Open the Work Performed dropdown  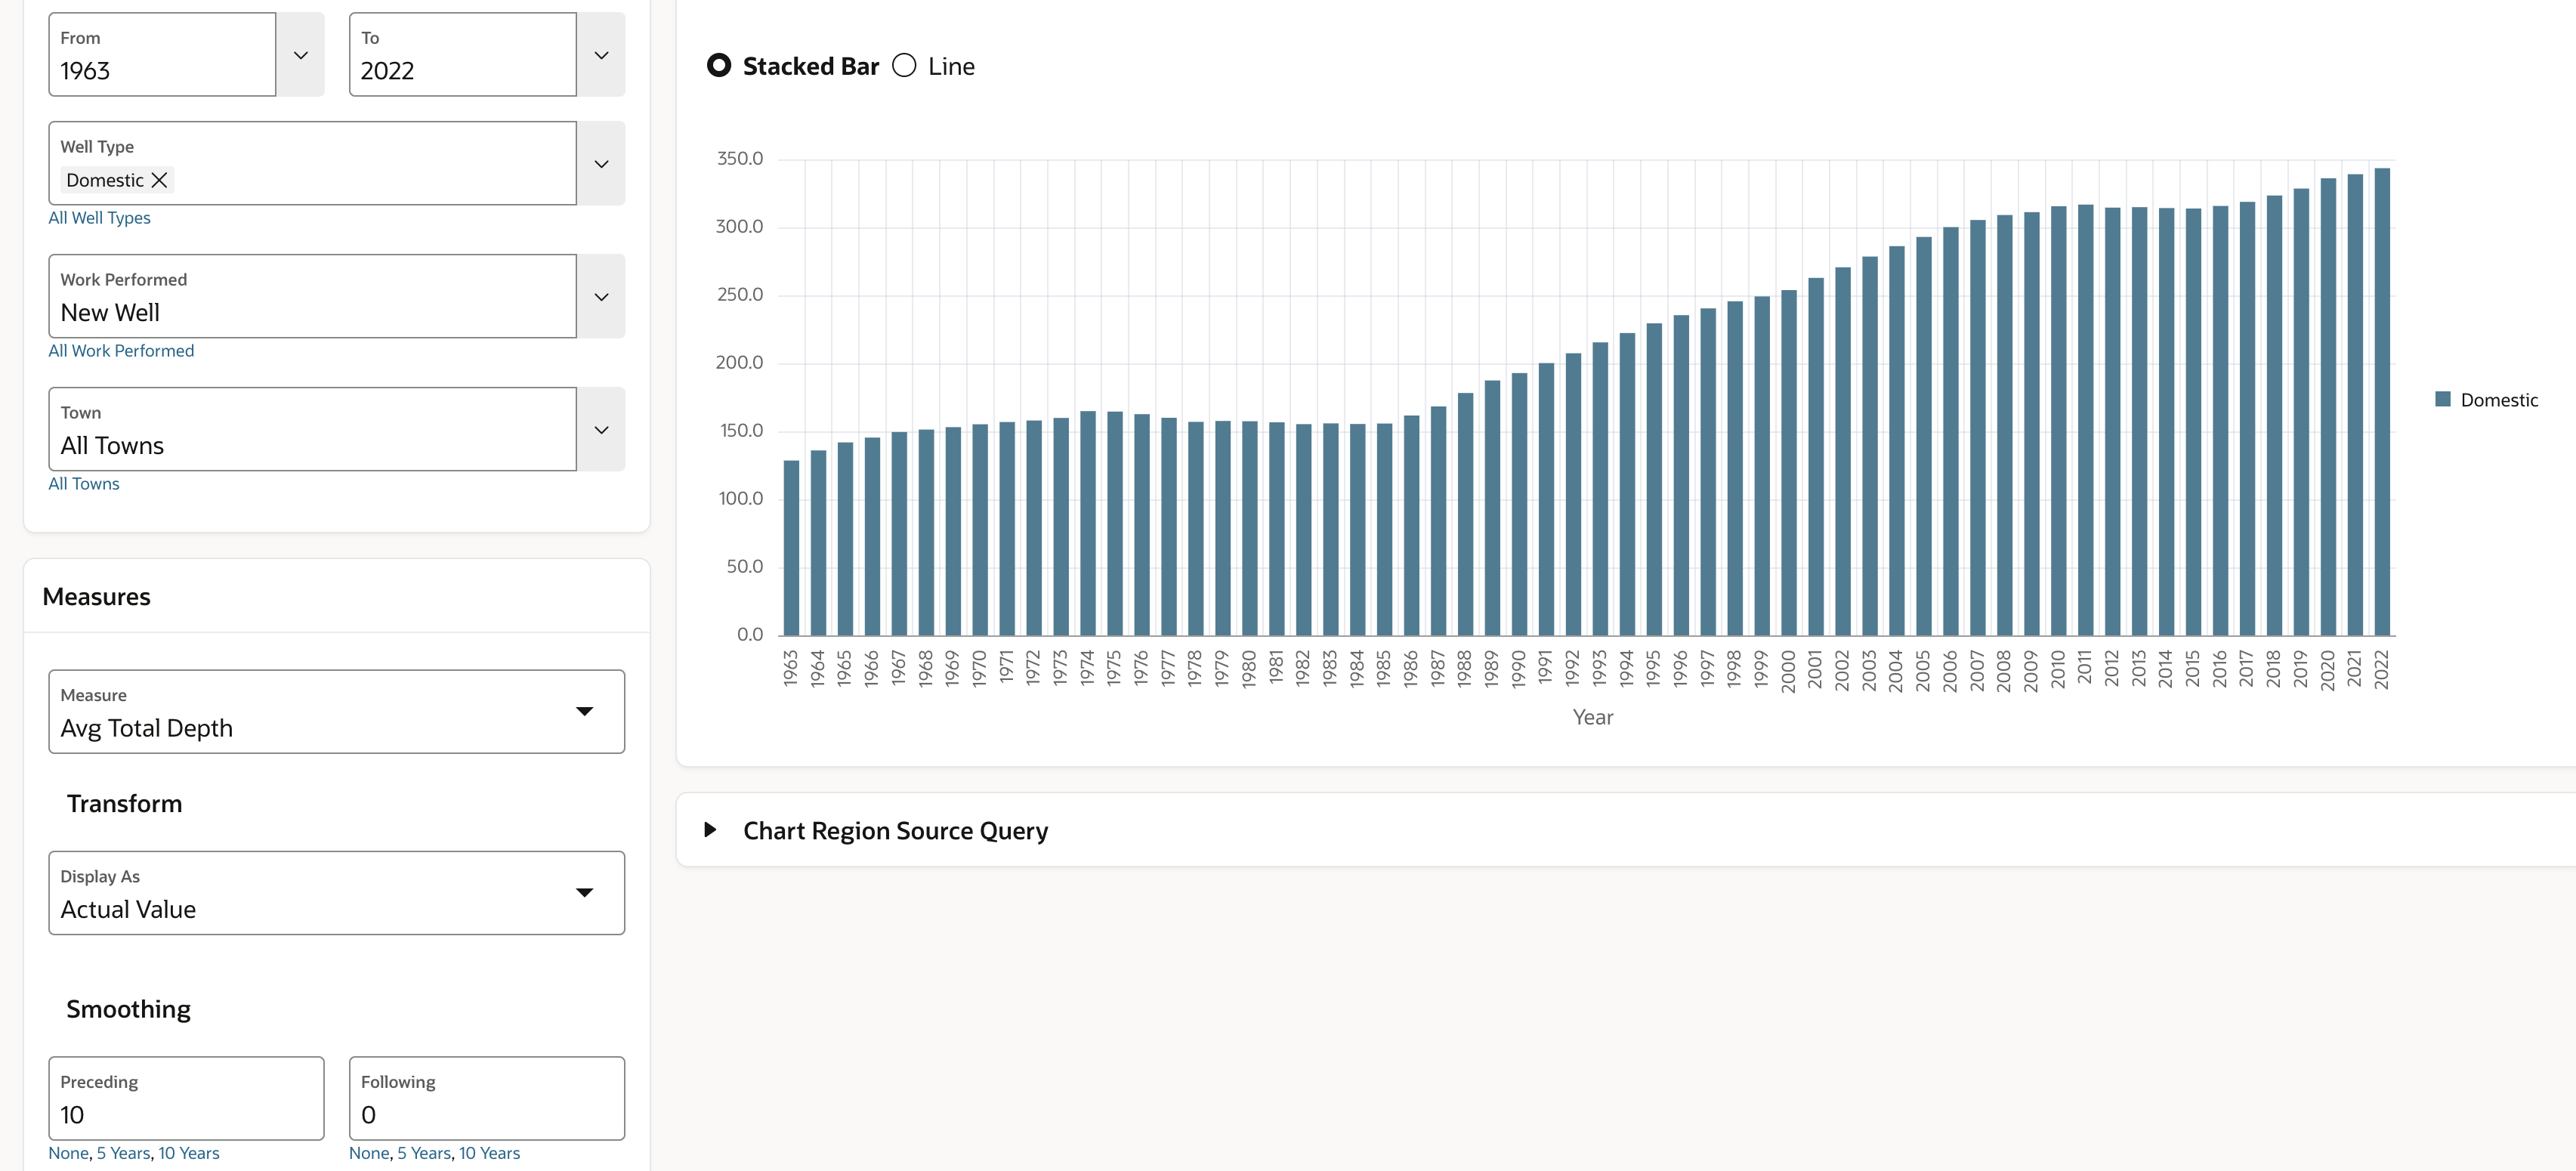(x=600, y=296)
